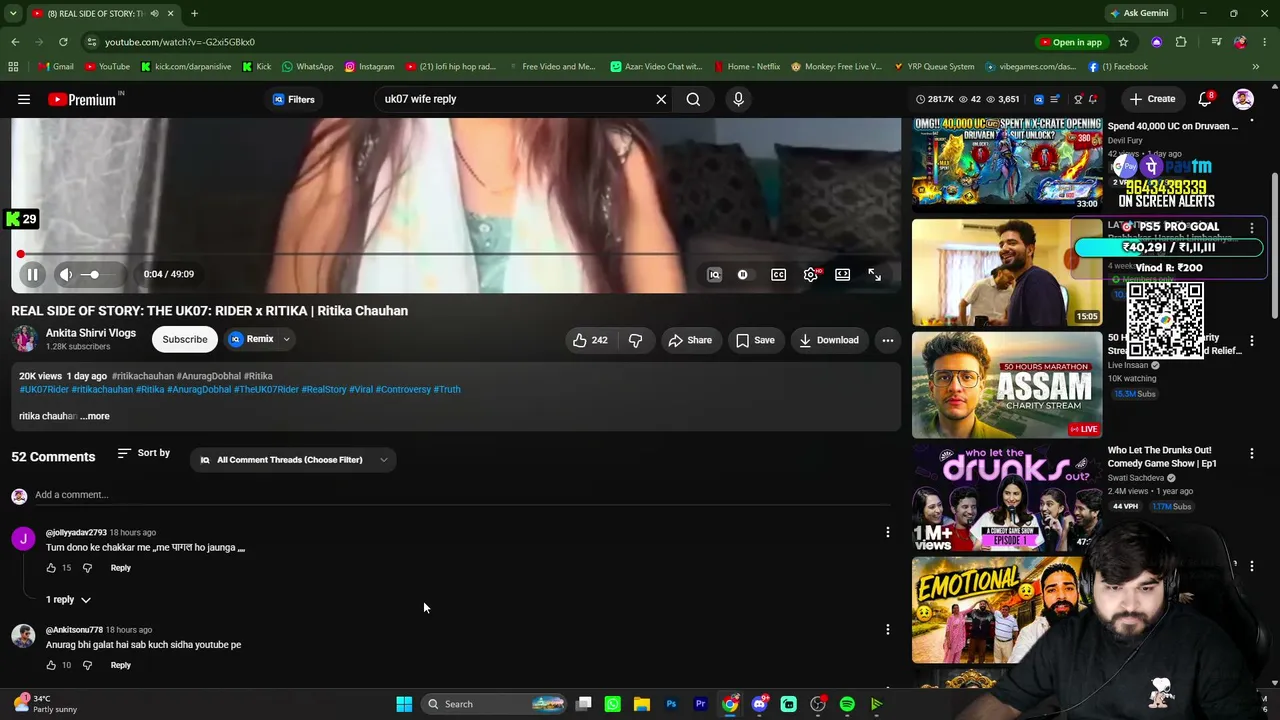
Task: Save video to a playlist
Action: pos(755,340)
